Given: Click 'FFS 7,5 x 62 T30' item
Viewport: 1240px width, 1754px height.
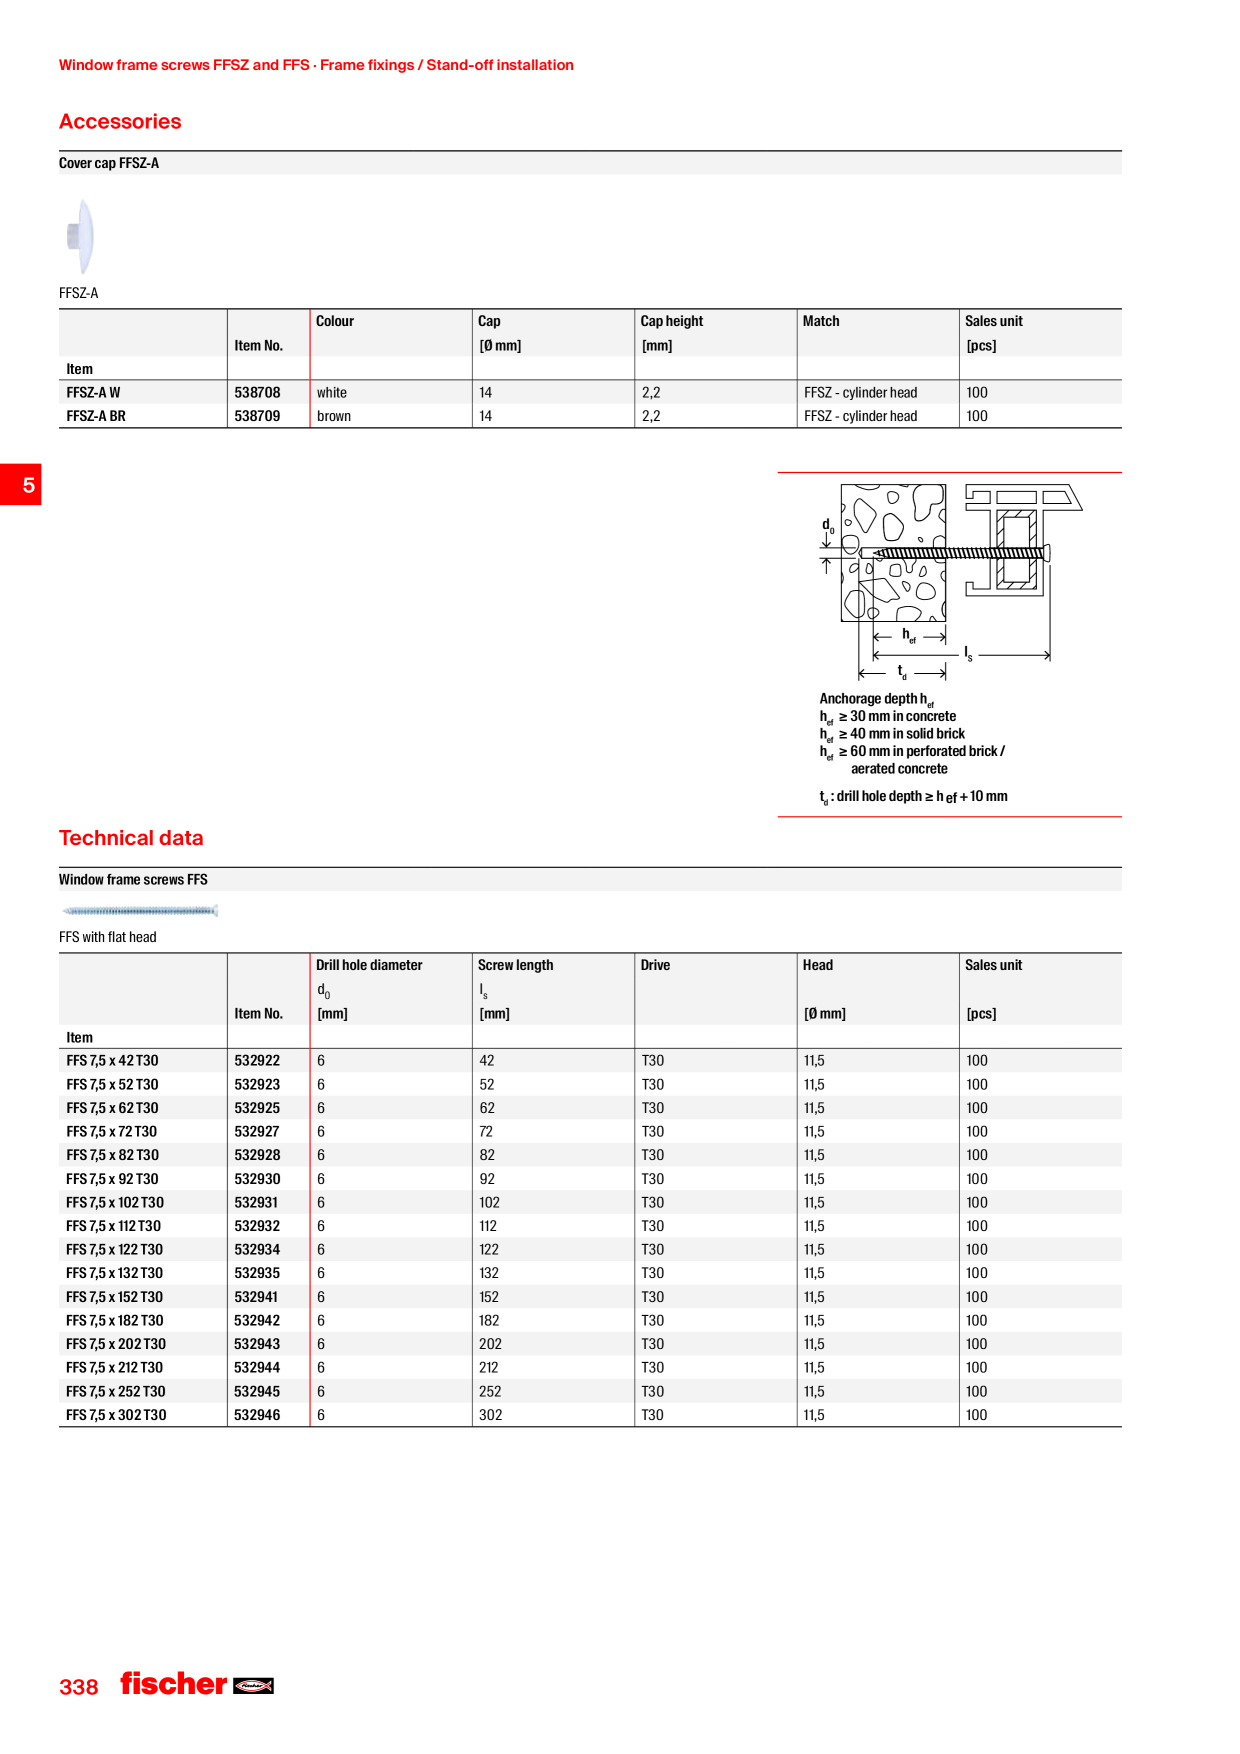Looking at the screenshot, I should click(112, 1108).
